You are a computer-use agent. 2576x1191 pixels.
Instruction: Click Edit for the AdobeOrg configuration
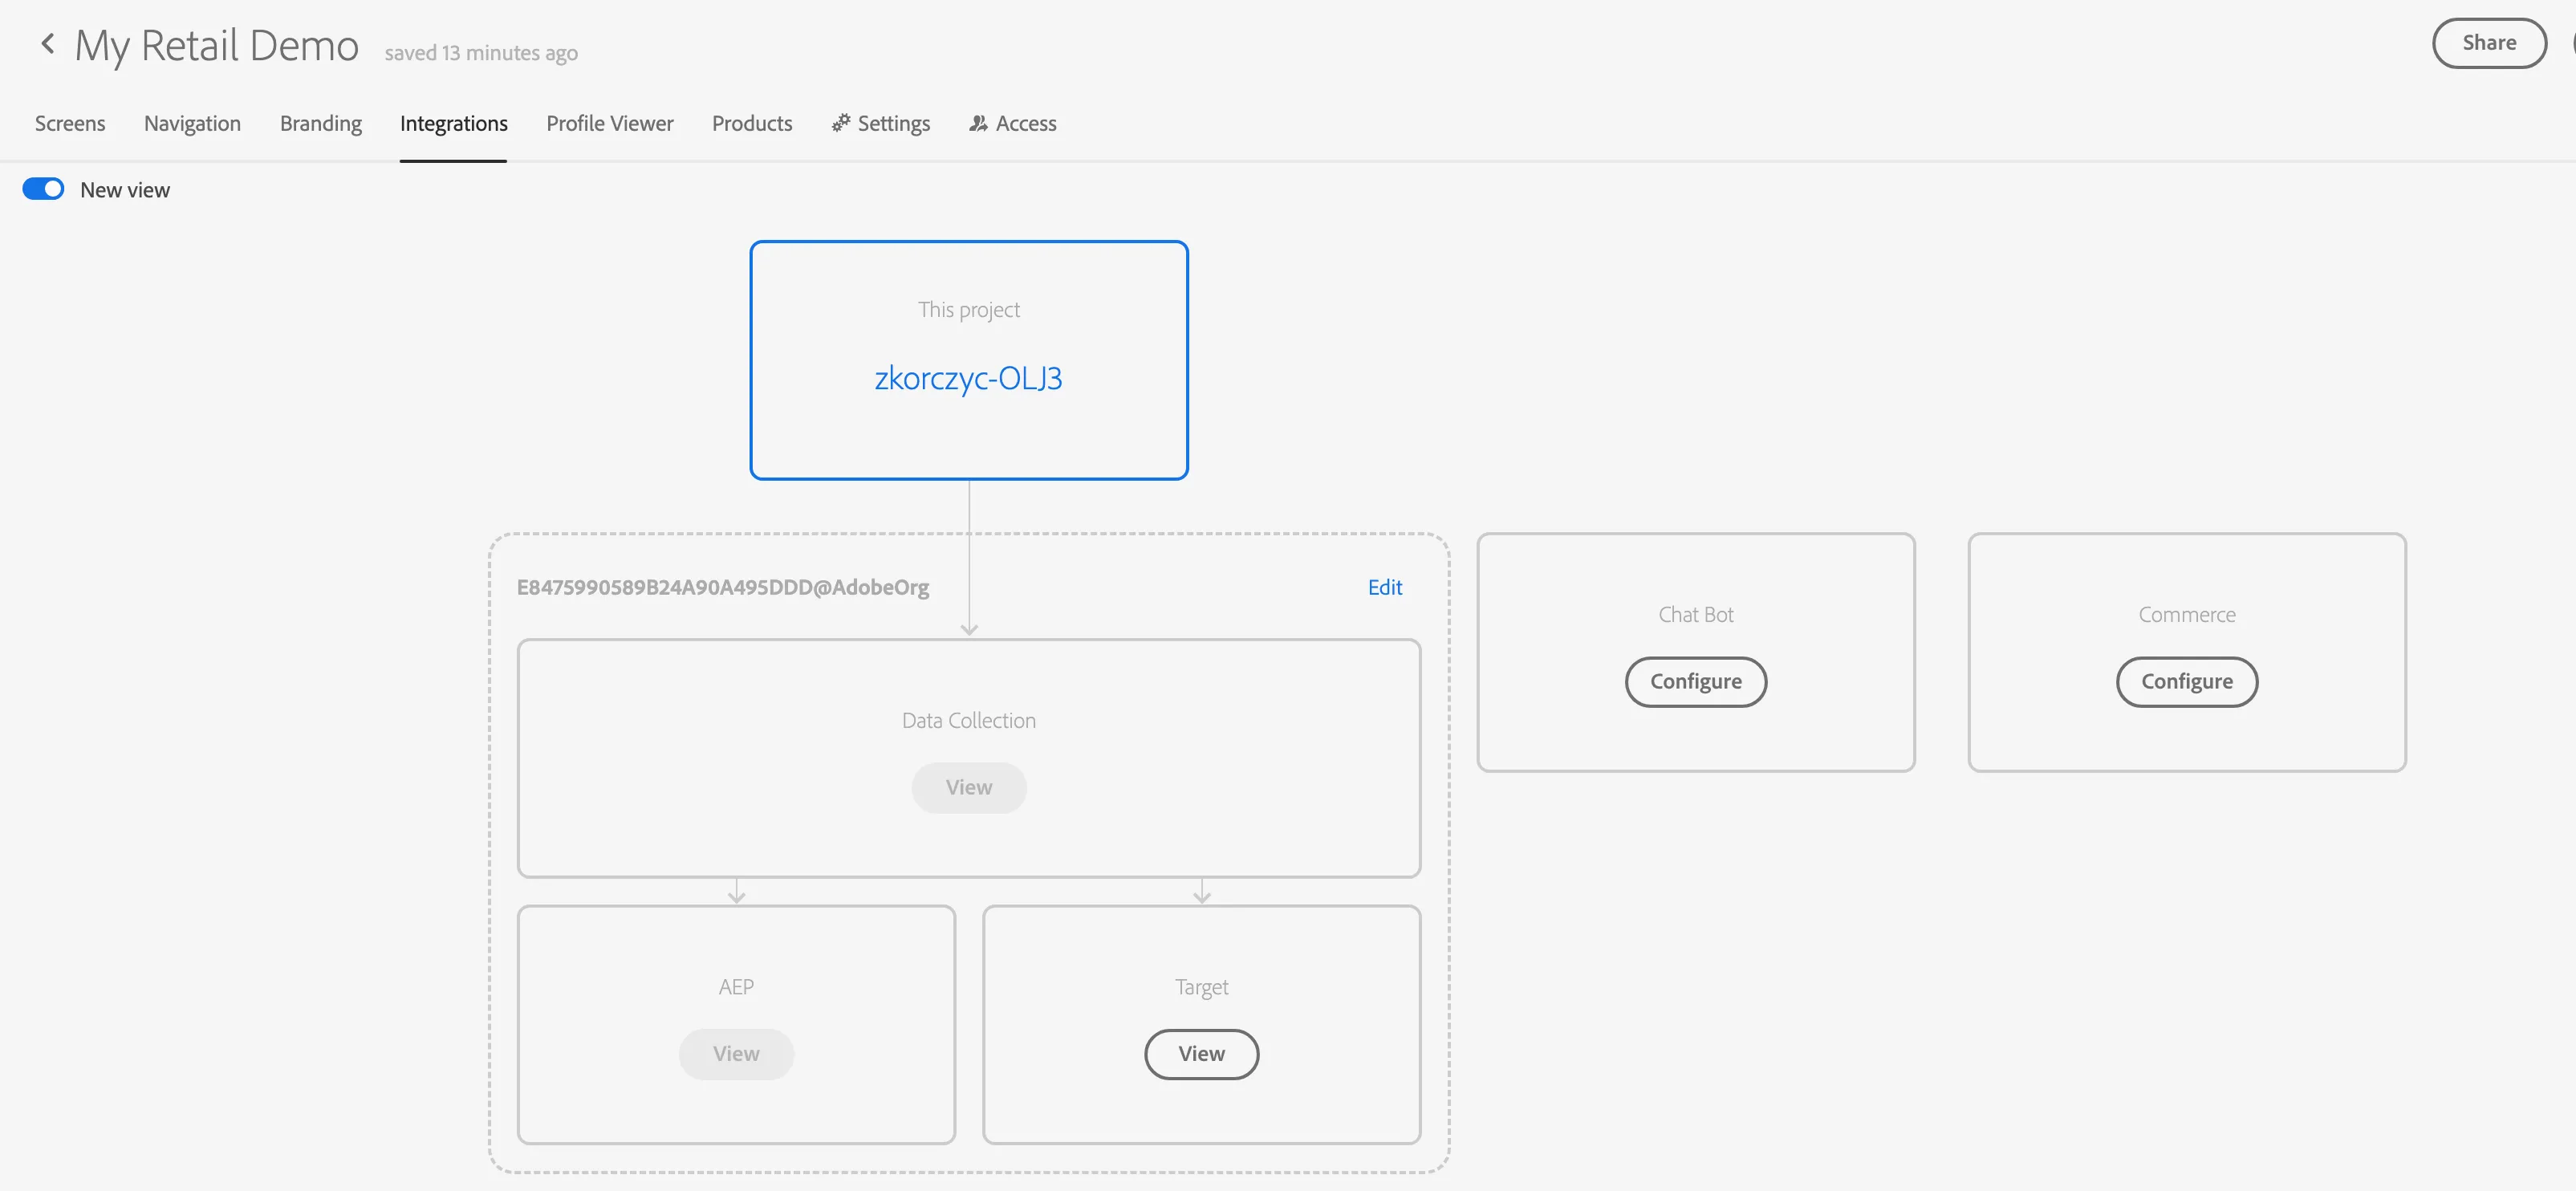coord(1385,587)
